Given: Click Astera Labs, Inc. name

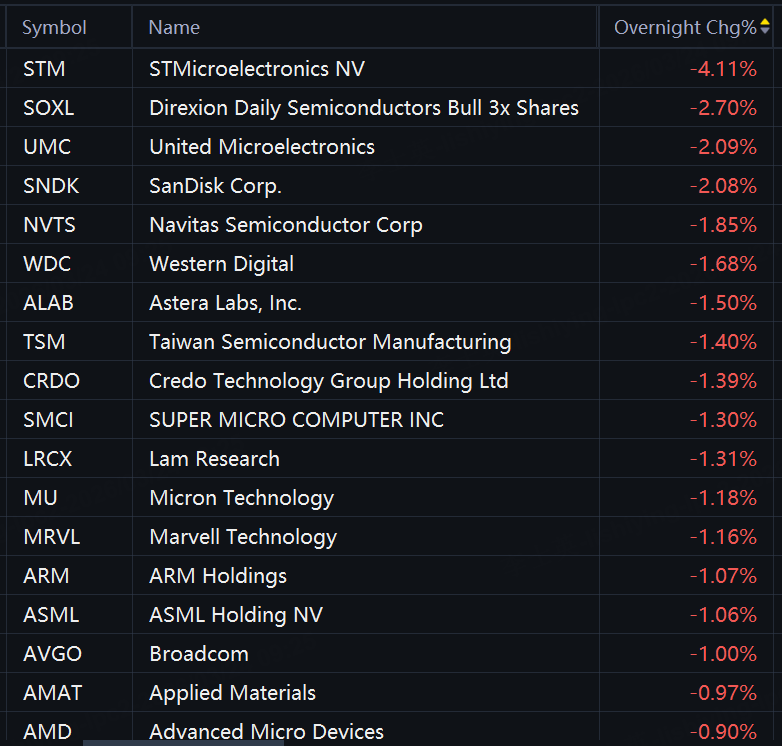Looking at the screenshot, I should tap(225, 303).
